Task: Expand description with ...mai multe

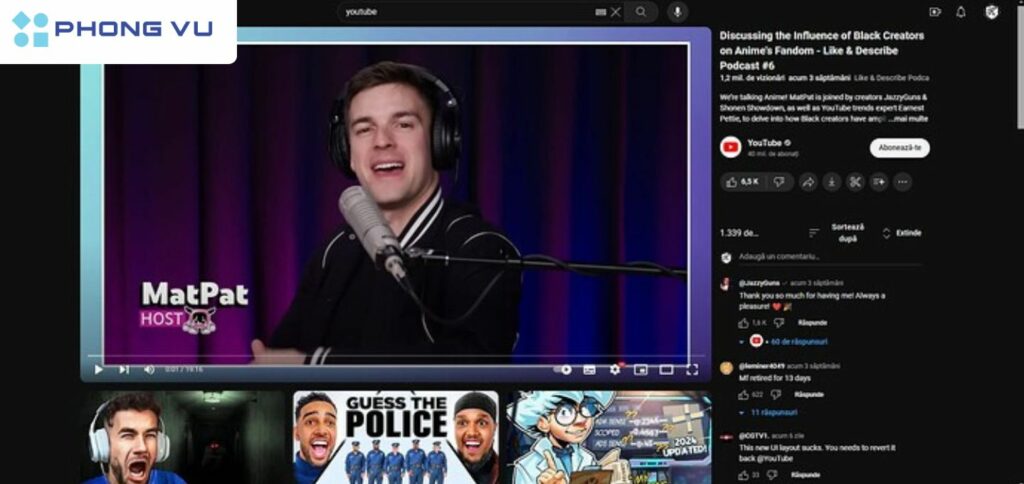Action: (908, 119)
